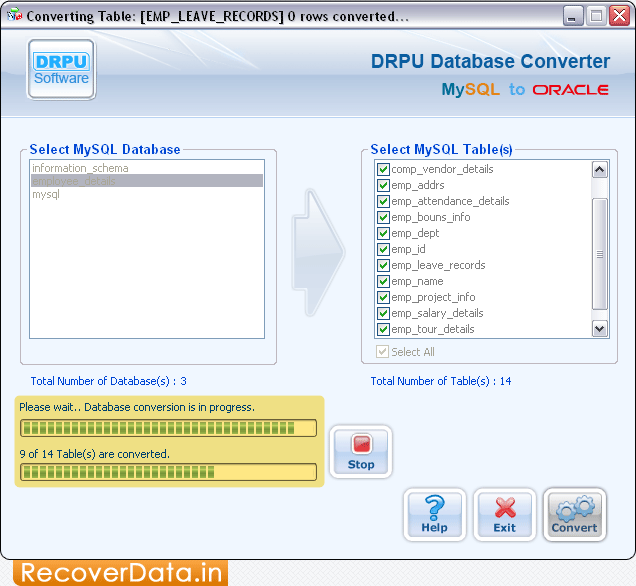The height and width of the screenshot is (586, 636).
Task: Exit the DRPU converter
Action: (x=505, y=515)
